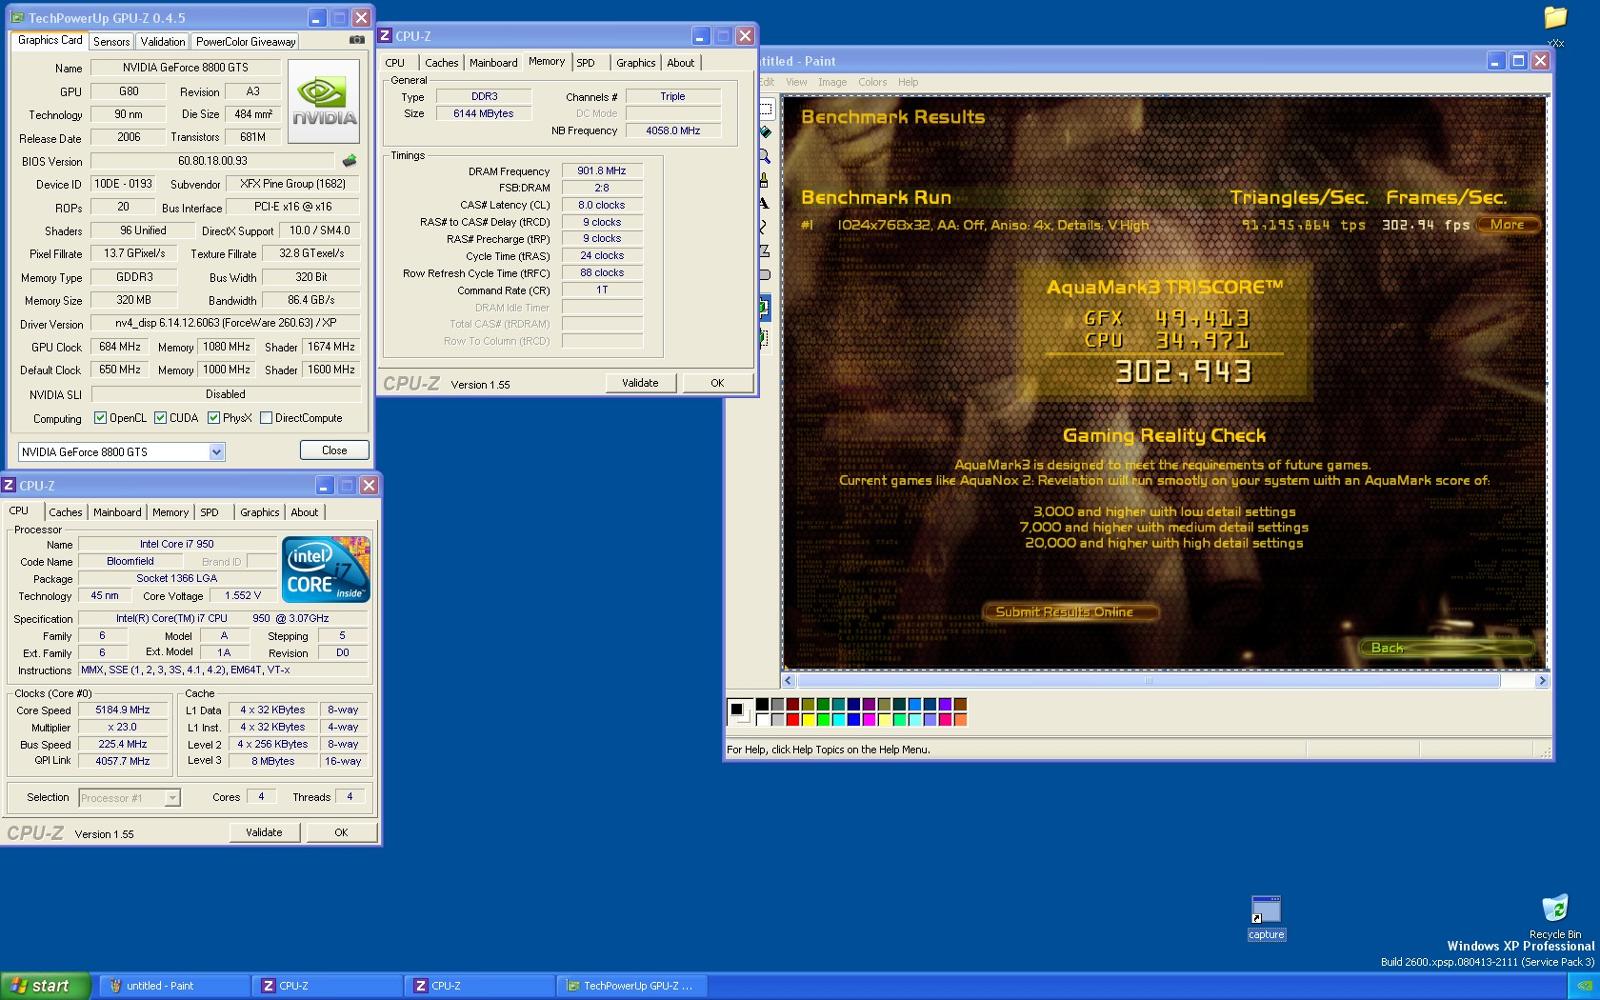Toggle the PhysX checkbox
The width and height of the screenshot is (1600, 1000).
tap(213, 418)
